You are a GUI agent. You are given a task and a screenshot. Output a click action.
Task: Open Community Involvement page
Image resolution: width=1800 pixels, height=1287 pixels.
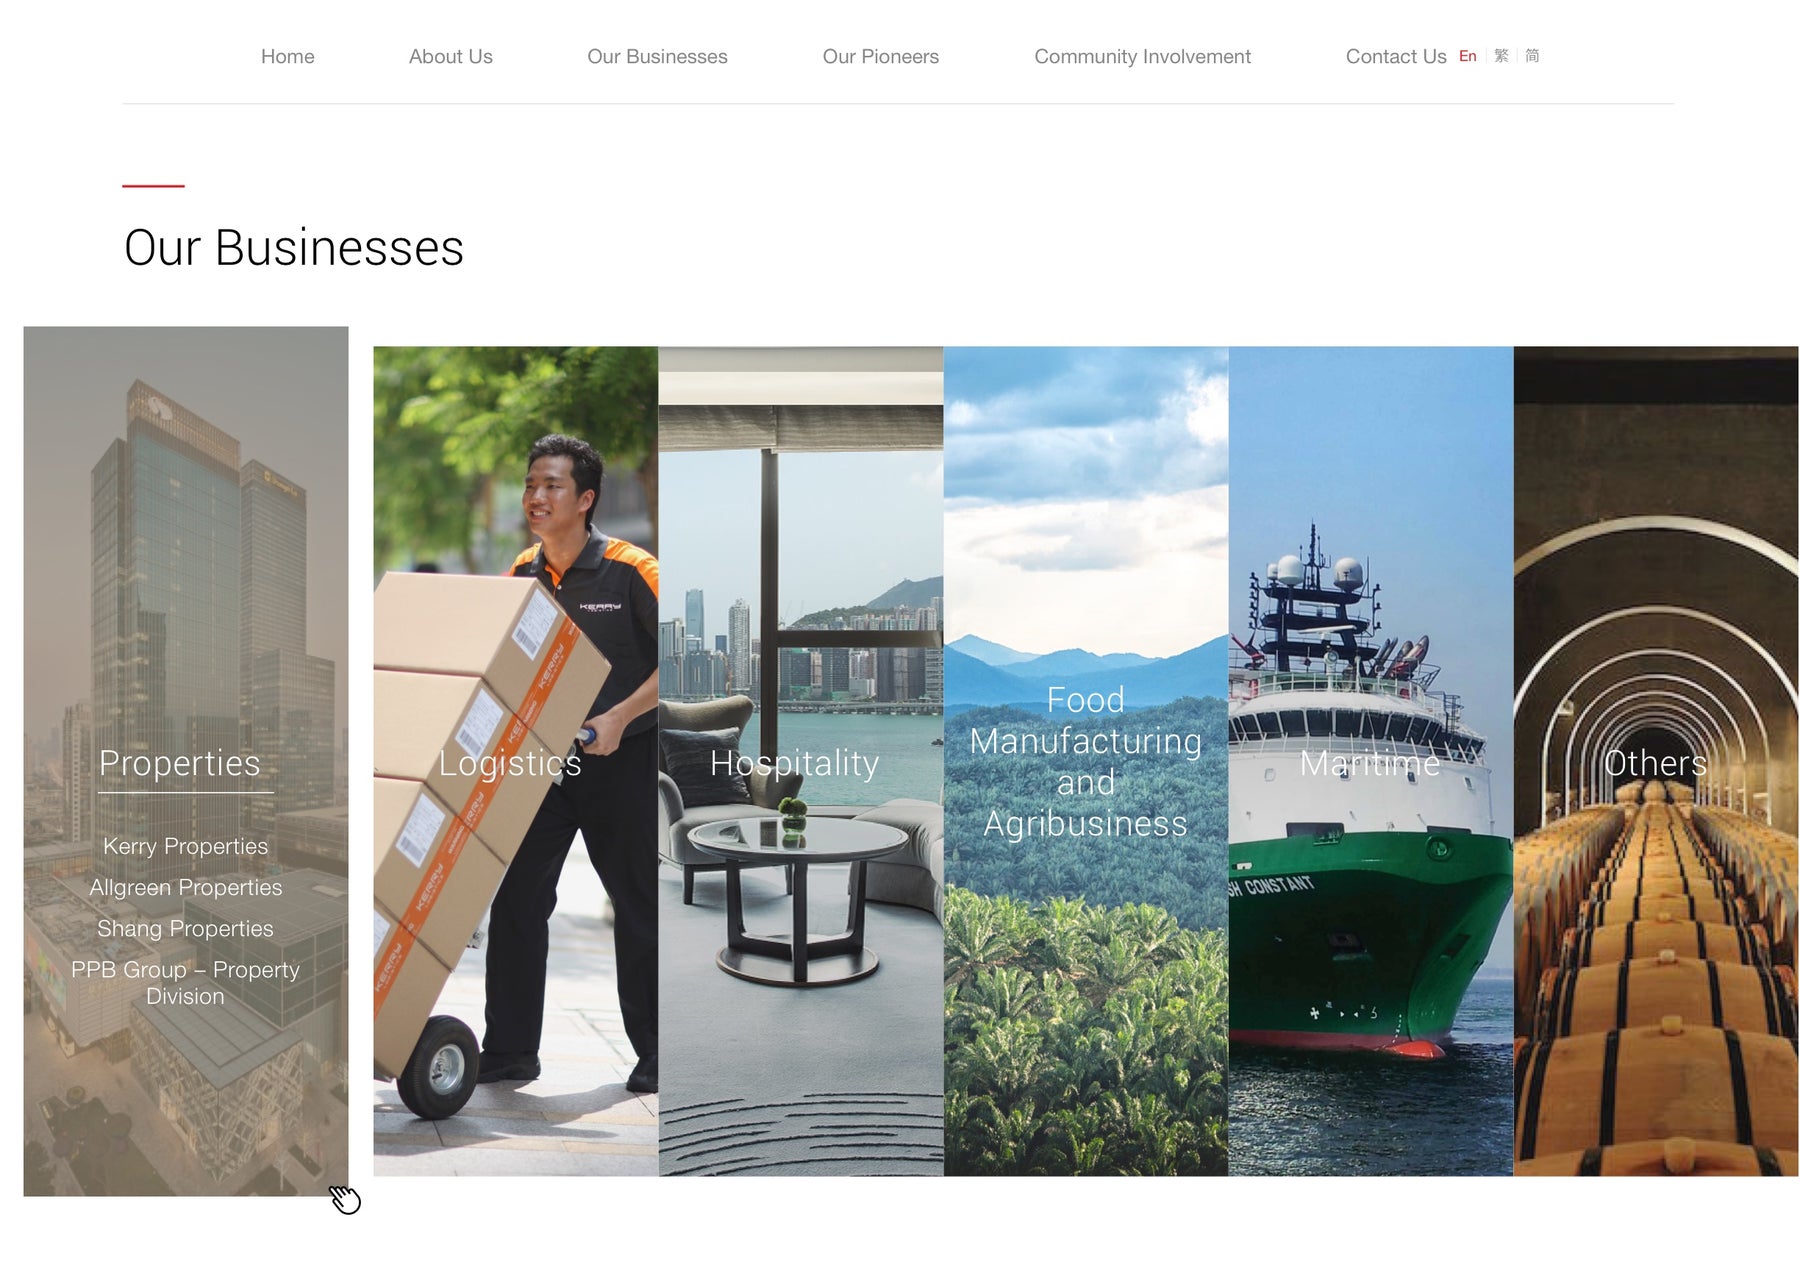pos(1142,57)
